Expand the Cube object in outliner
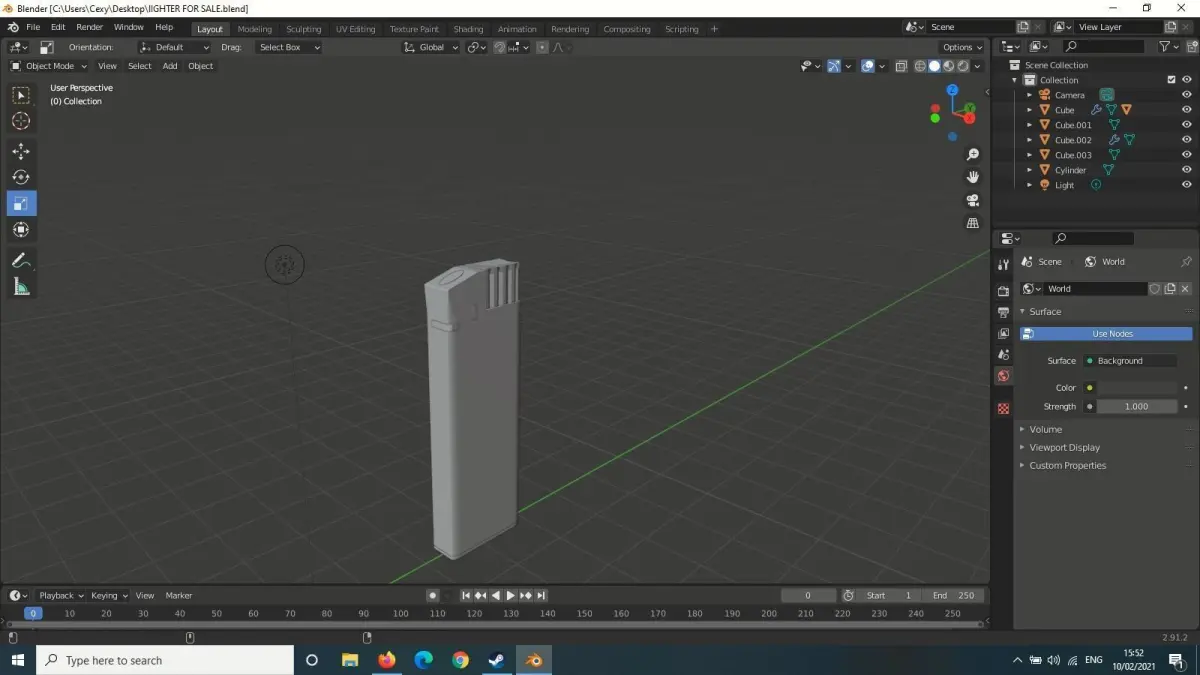The height and width of the screenshot is (675, 1200). 1030,110
